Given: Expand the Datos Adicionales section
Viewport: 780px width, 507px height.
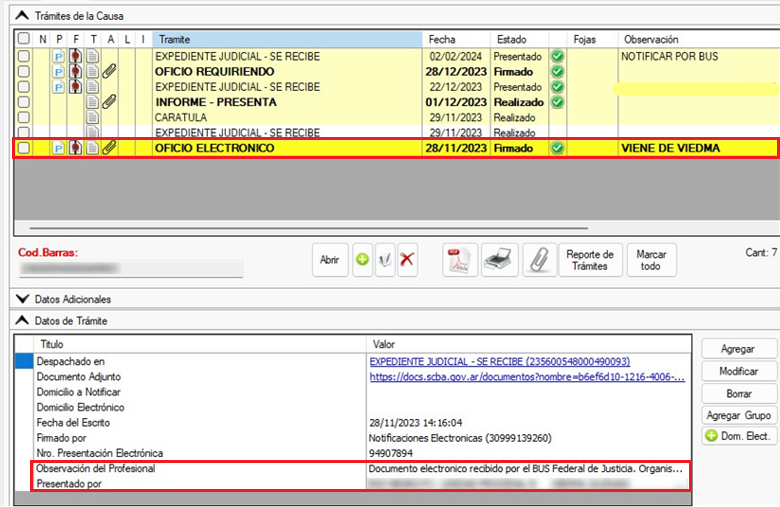Looking at the screenshot, I should (23, 298).
